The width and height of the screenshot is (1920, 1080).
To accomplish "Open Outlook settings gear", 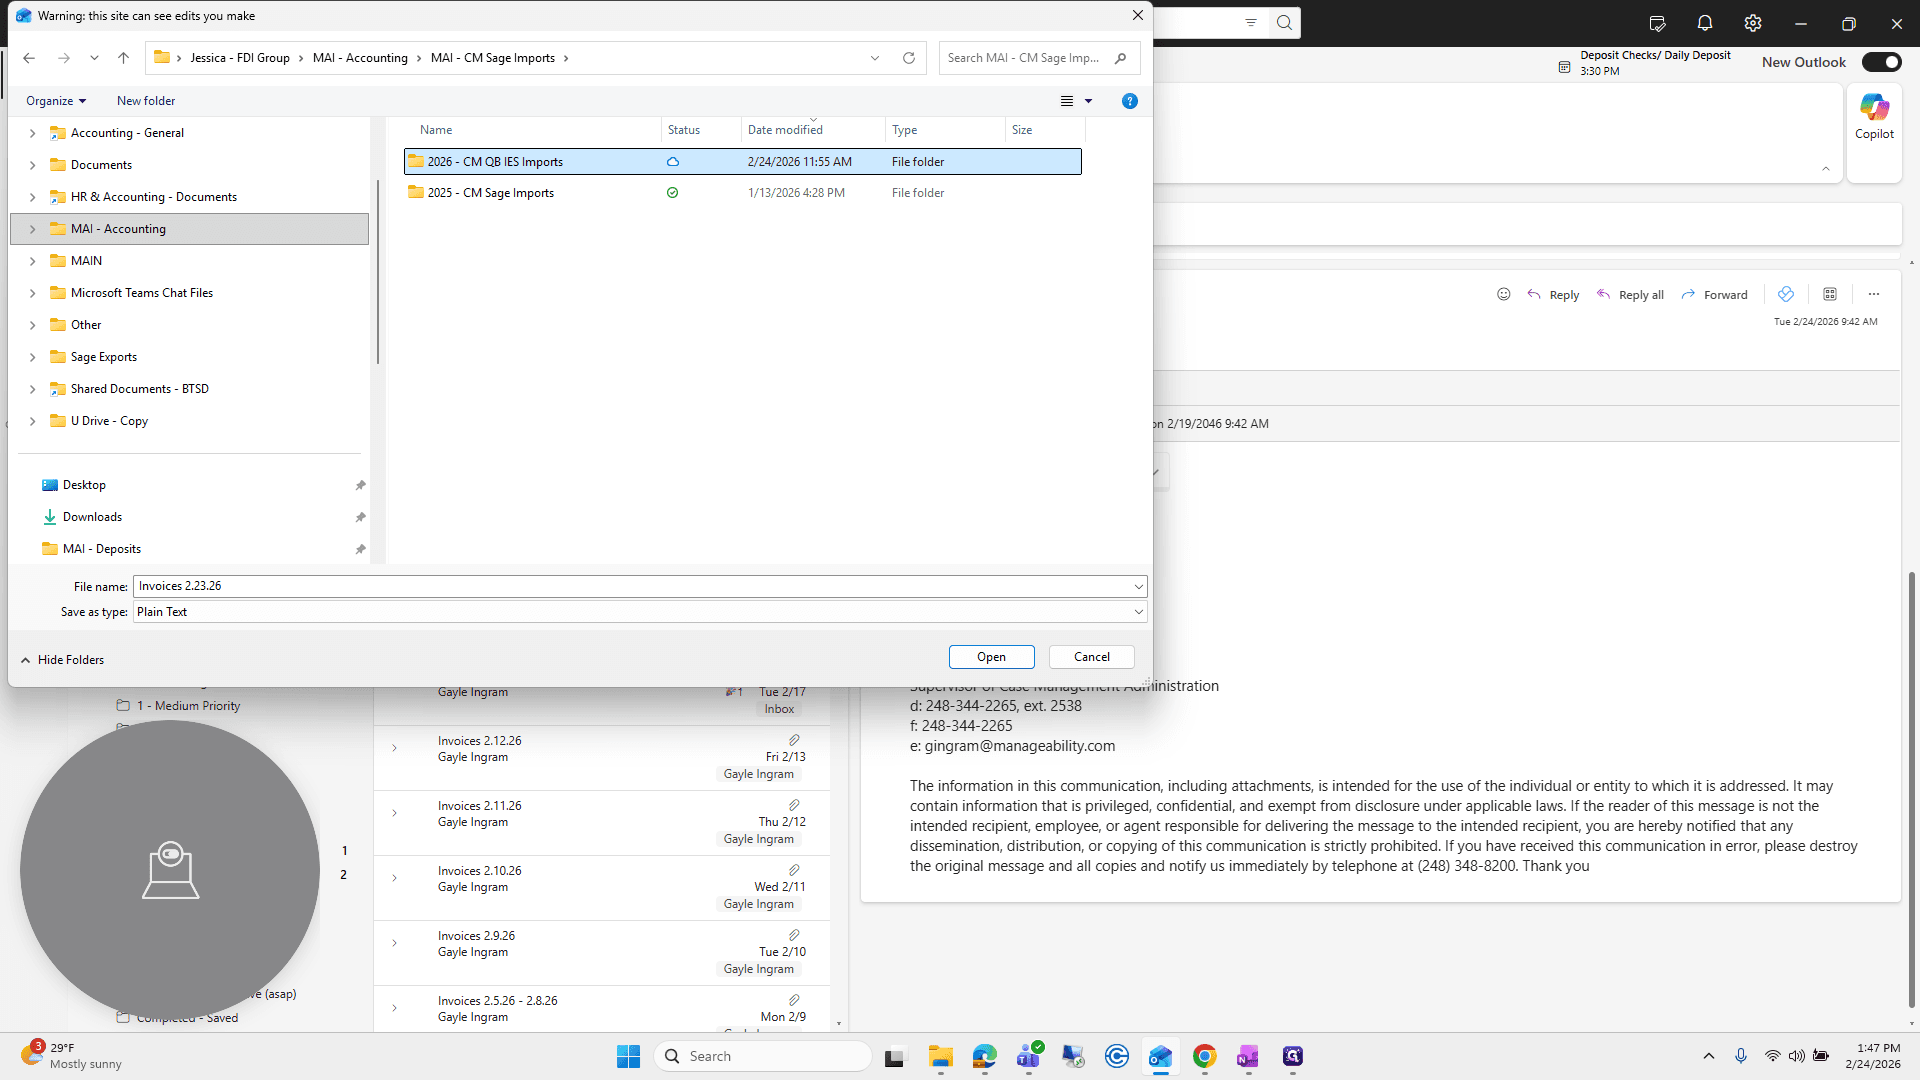I will click(x=1753, y=23).
